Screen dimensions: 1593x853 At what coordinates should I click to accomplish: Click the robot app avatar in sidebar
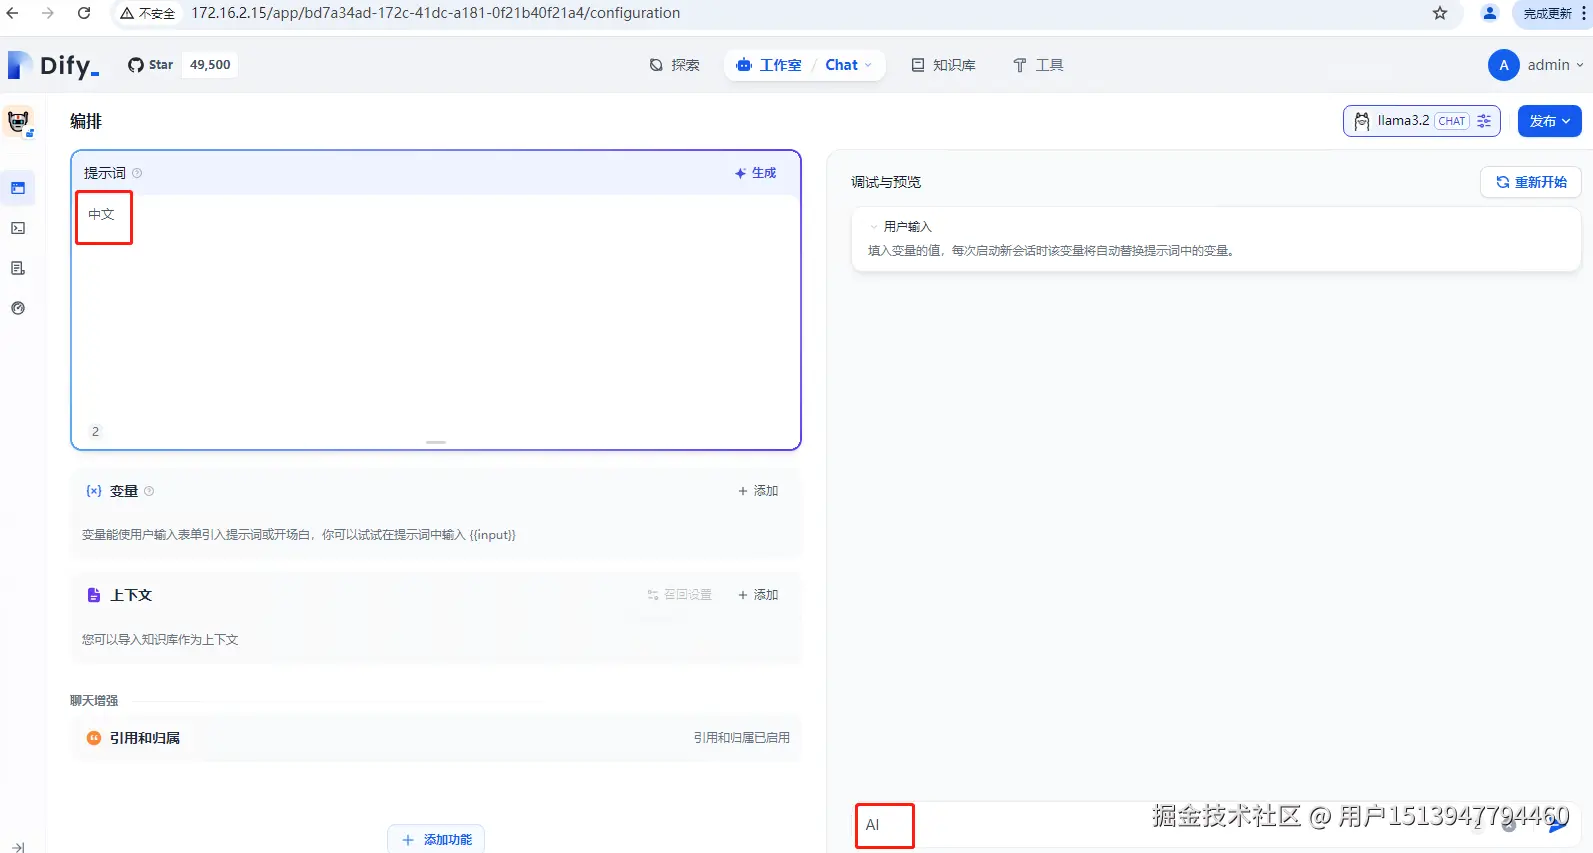pyautogui.click(x=19, y=122)
